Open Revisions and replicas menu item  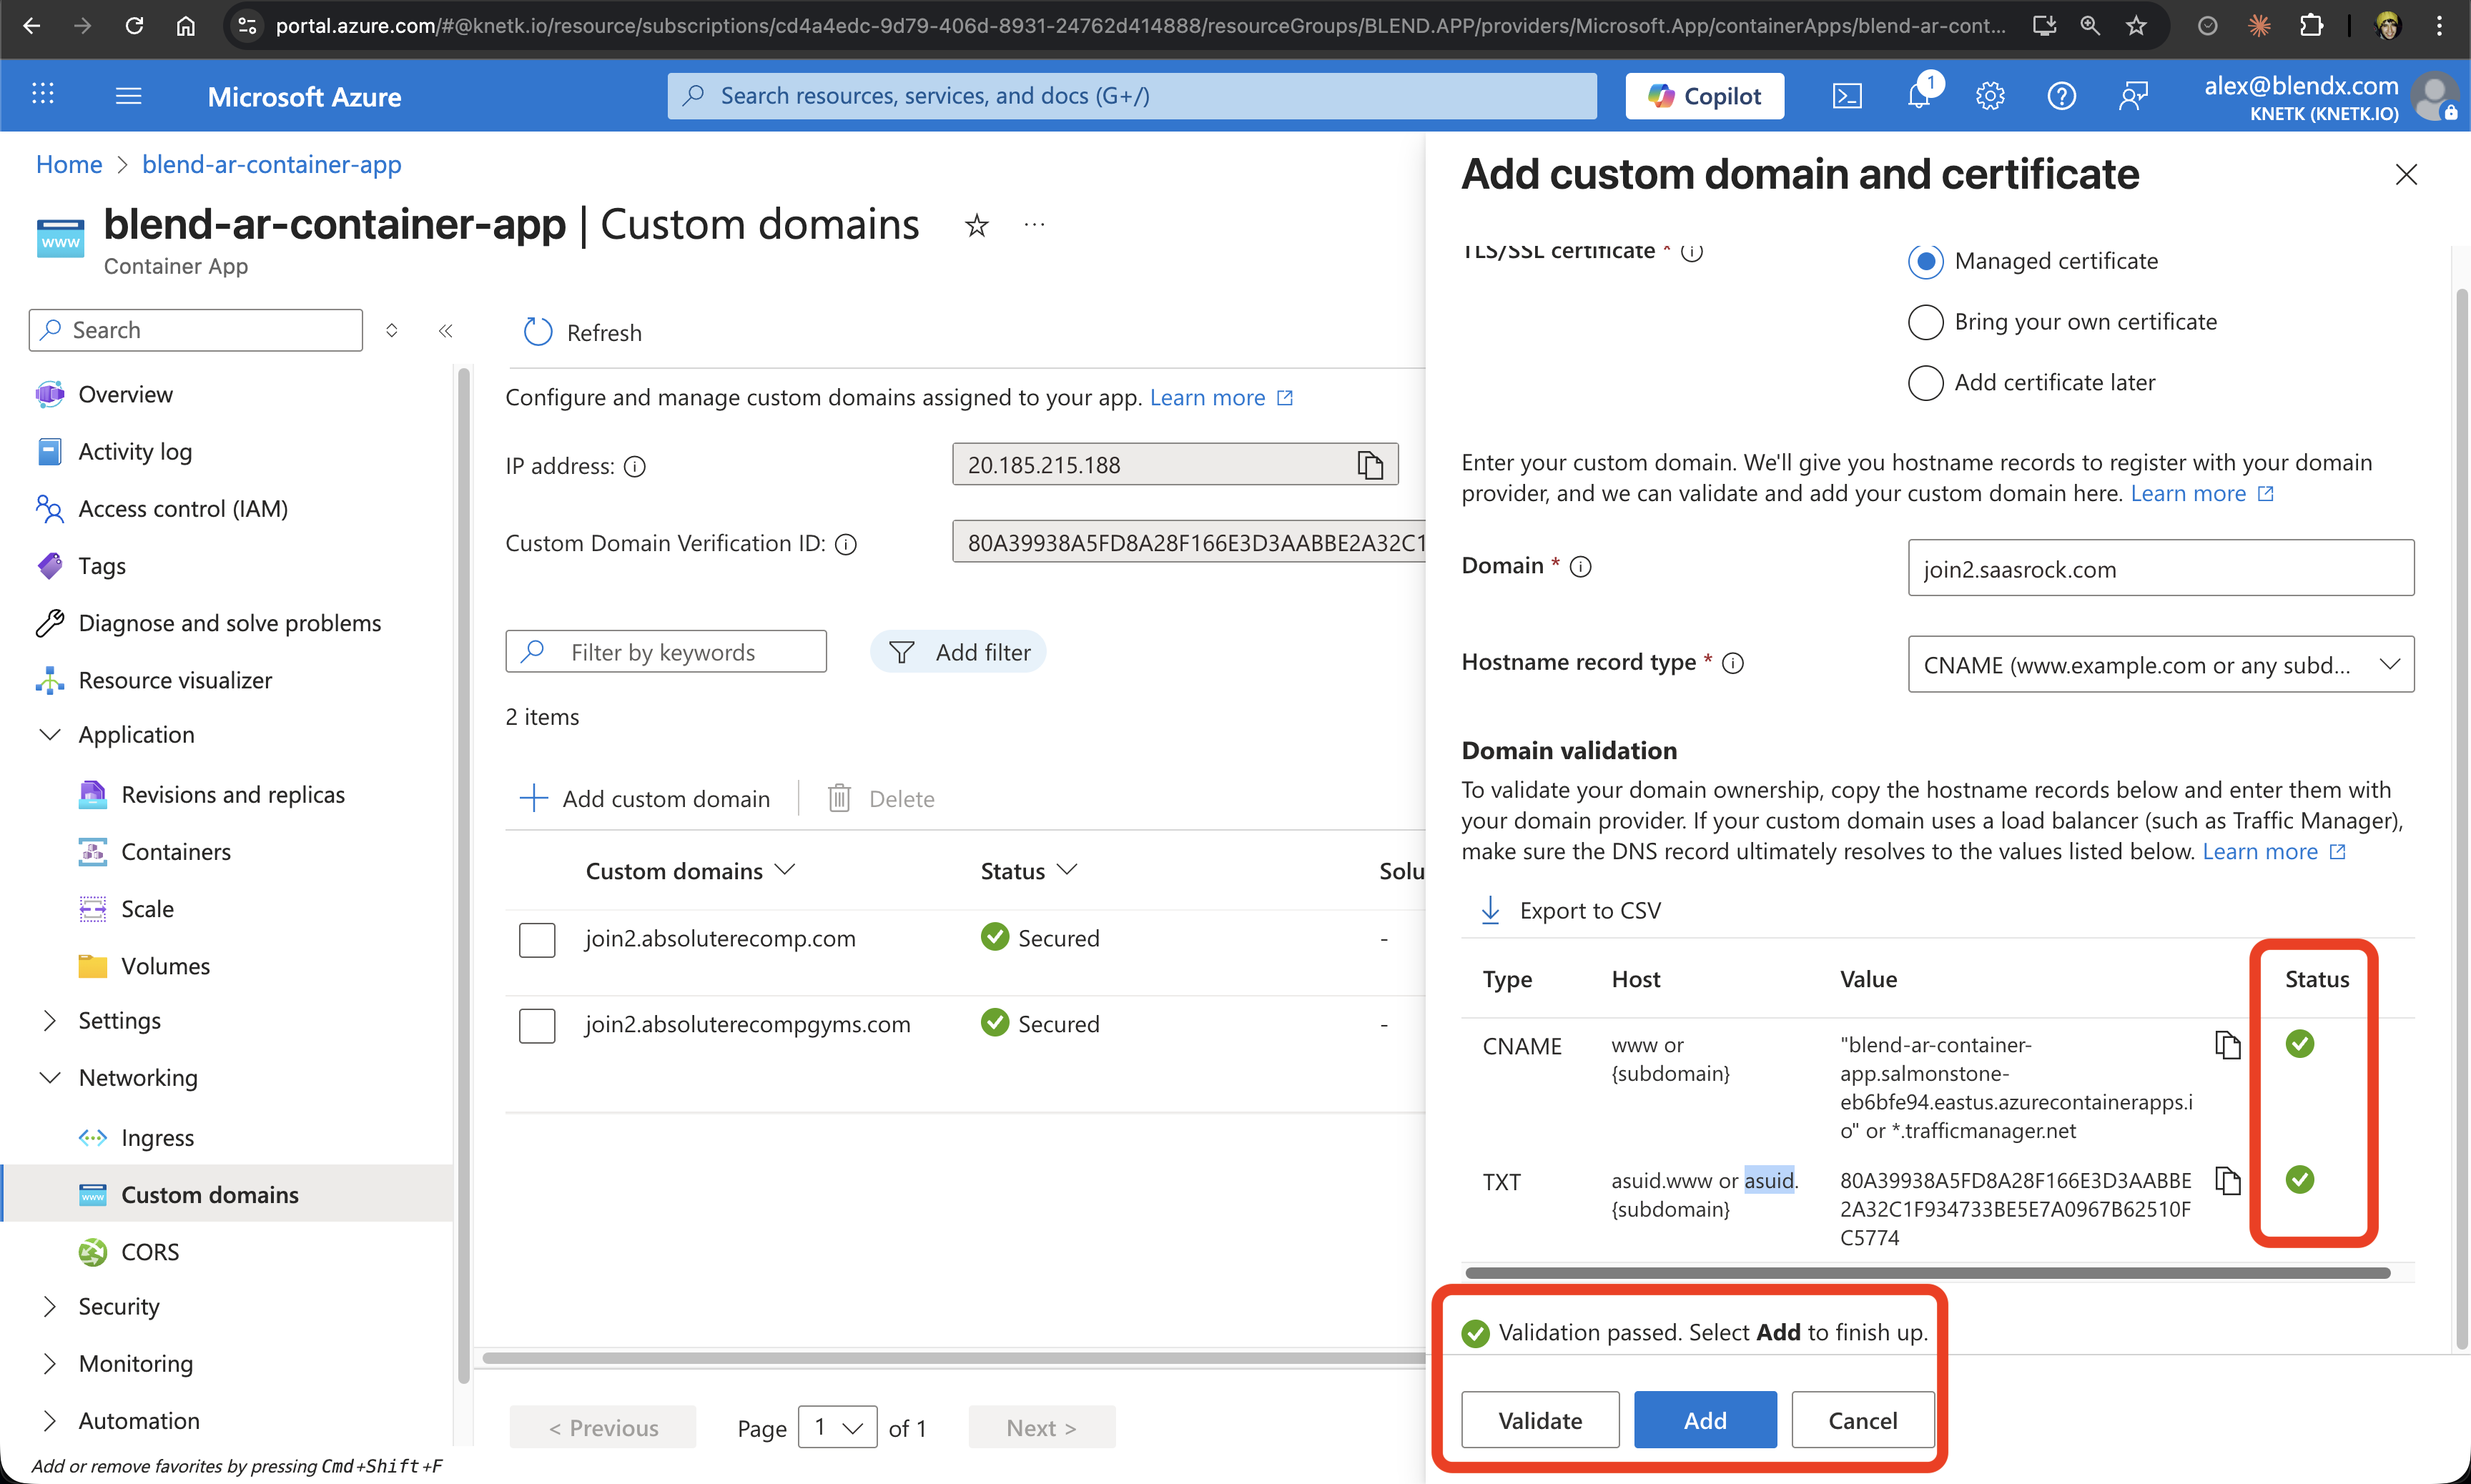tap(232, 795)
